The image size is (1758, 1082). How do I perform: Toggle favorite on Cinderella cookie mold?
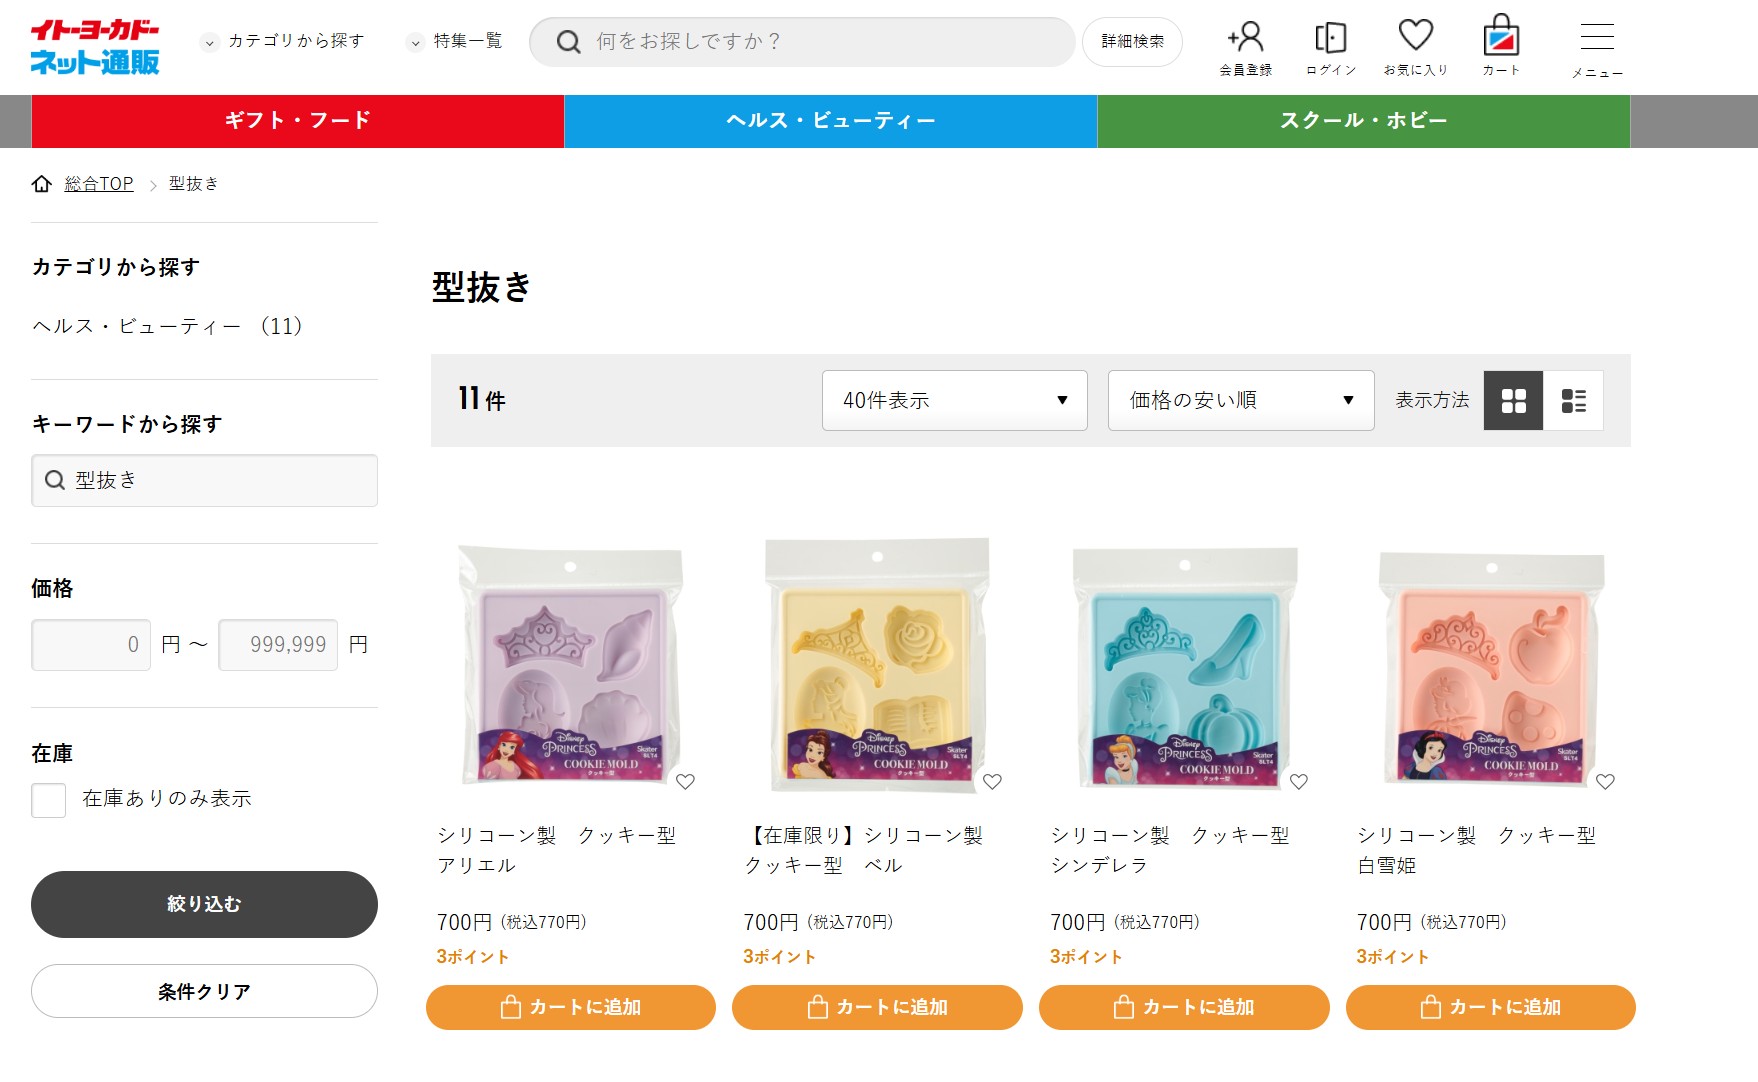pyautogui.click(x=1298, y=782)
